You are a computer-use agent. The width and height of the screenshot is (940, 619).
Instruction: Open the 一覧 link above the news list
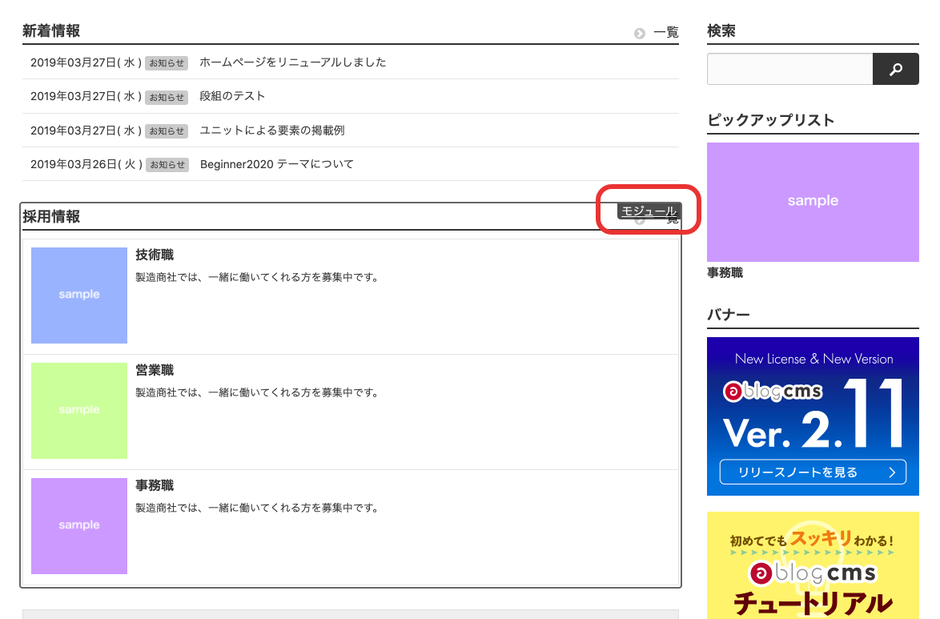pyautogui.click(x=666, y=31)
